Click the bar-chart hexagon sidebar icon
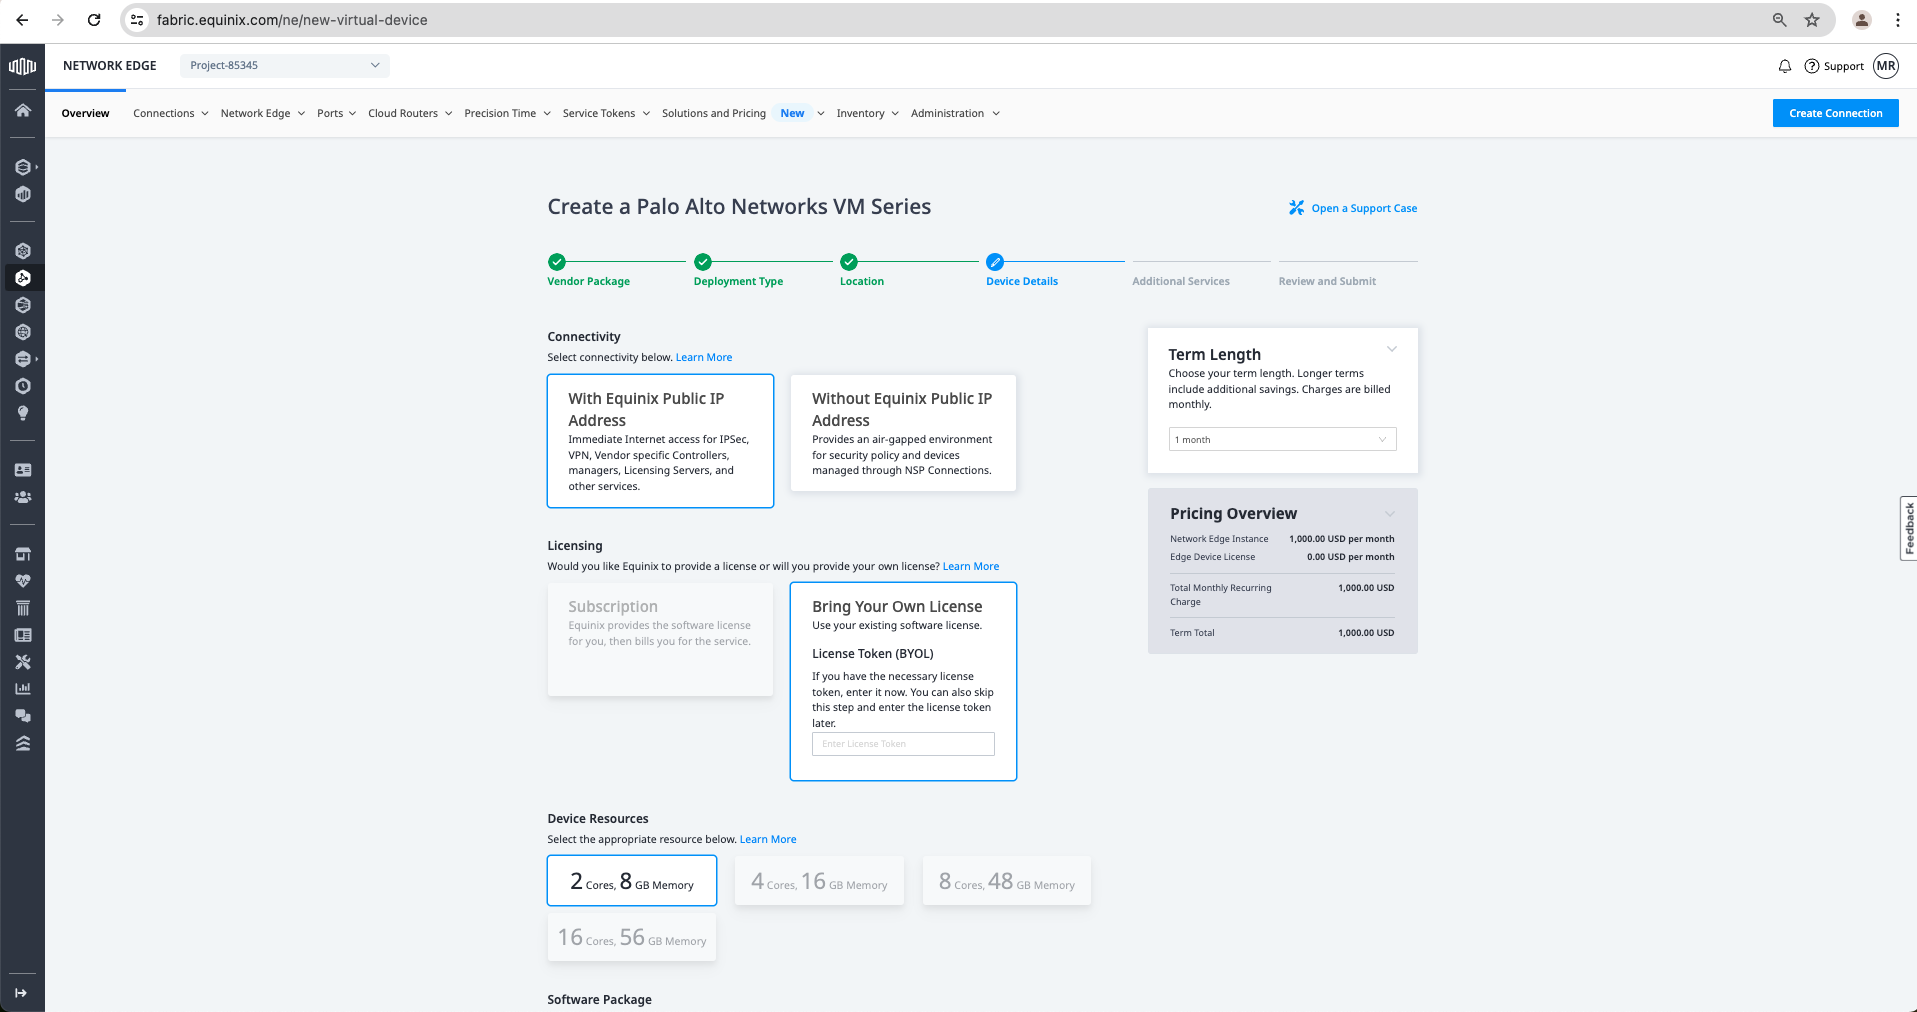This screenshot has height=1012, width=1917. click(x=23, y=194)
